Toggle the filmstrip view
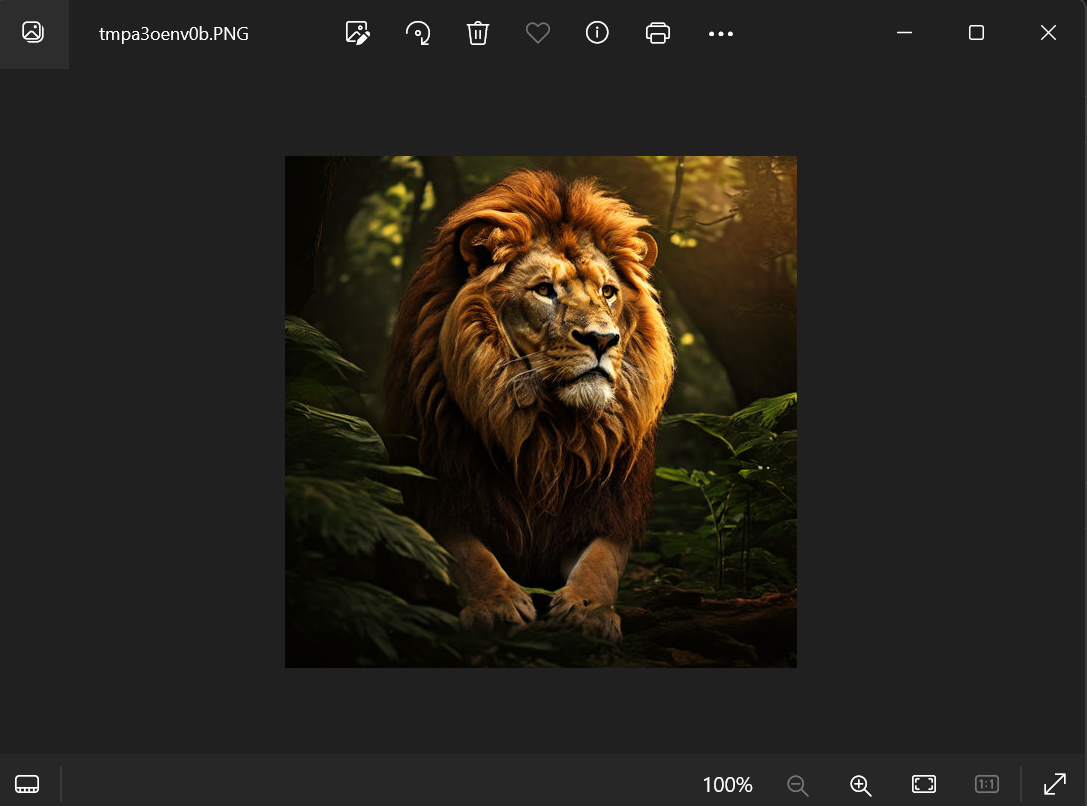The height and width of the screenshot is (806, 1087). pyautogui.click(x=27, y=784)
